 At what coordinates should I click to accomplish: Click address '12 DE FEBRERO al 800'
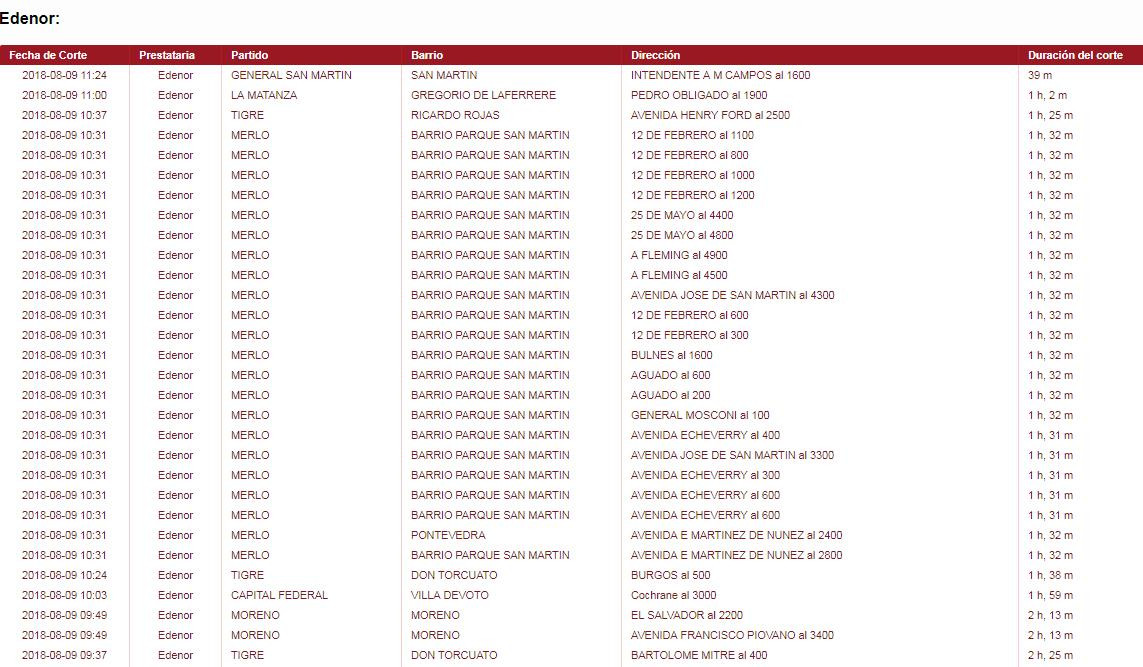click(x=690, y=155)
